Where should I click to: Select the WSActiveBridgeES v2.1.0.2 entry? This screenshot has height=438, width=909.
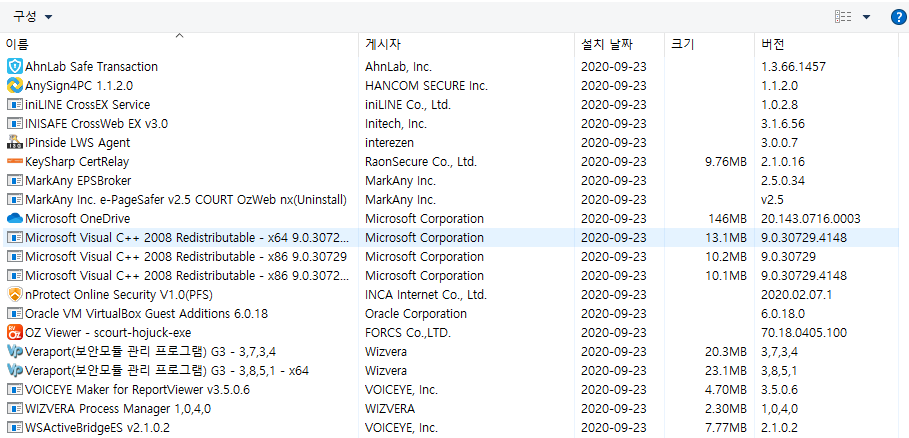pyautogui.click(x=451, y=428)
